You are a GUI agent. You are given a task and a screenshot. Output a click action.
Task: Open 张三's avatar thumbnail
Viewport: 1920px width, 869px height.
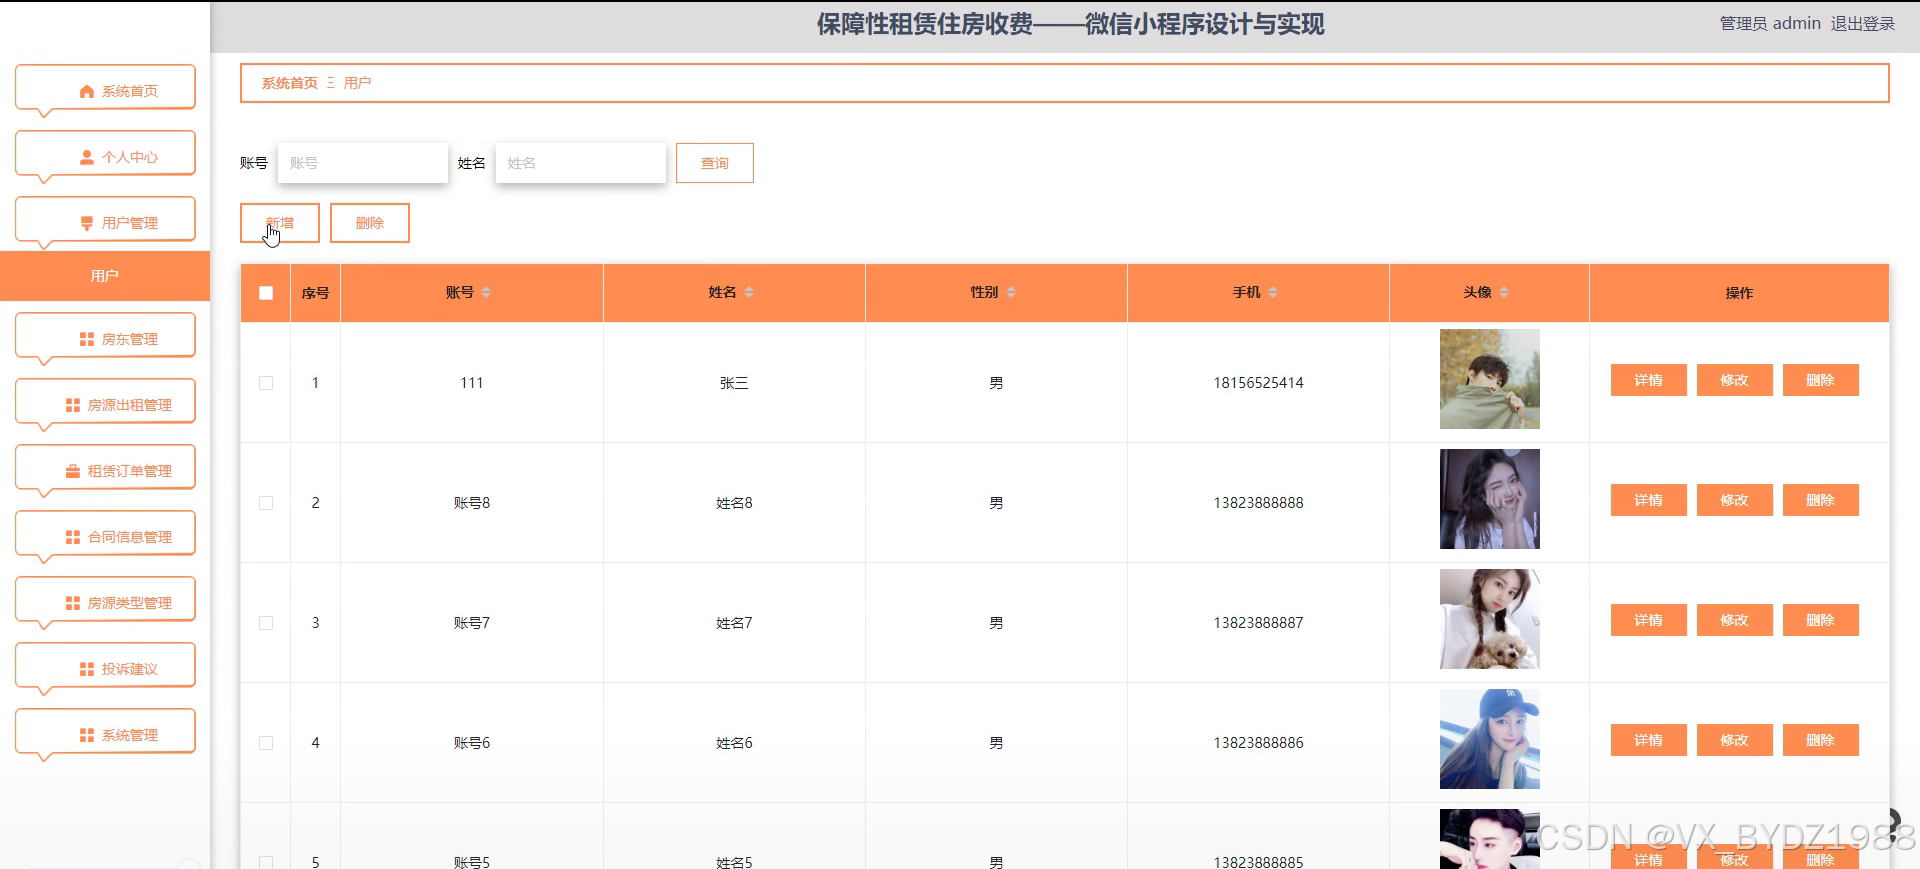[1490, 379]
